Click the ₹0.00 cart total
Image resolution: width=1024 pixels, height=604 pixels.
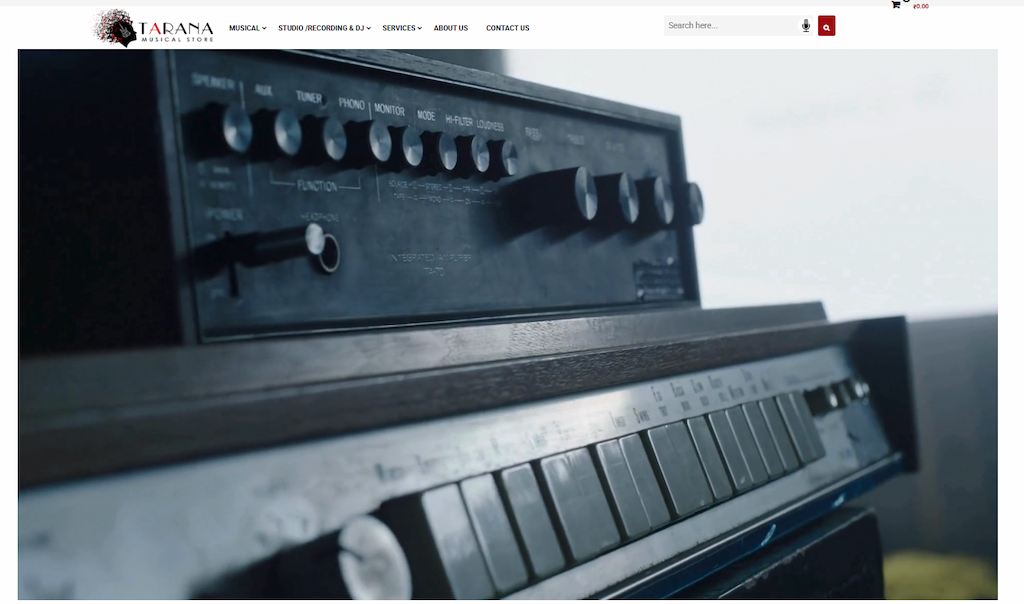click(x=921, y=7)
